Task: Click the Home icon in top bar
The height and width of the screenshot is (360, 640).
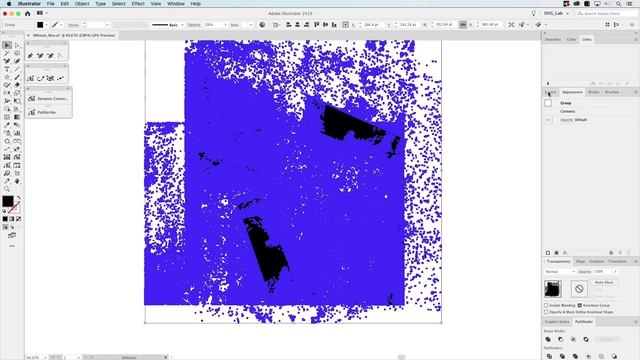Action: pos(28,13)
